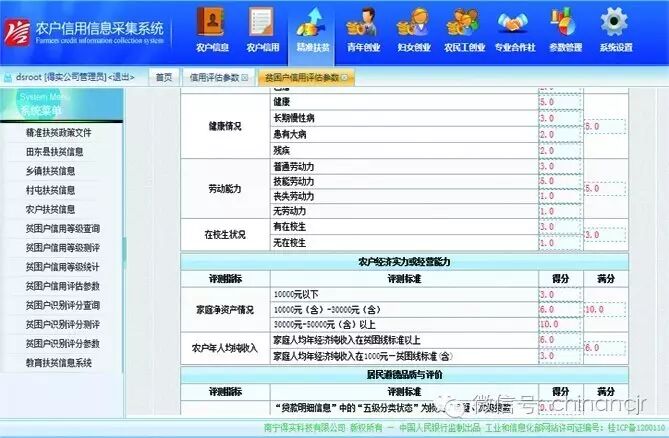Edit score field for 无劳动力 row

[x=560, y=211]
